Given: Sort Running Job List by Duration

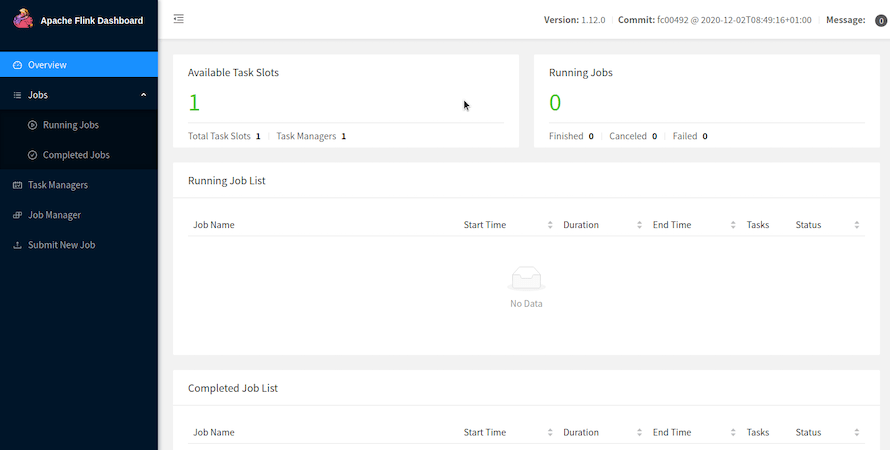Looking at the screenshot, I should (x=640, y=225).
